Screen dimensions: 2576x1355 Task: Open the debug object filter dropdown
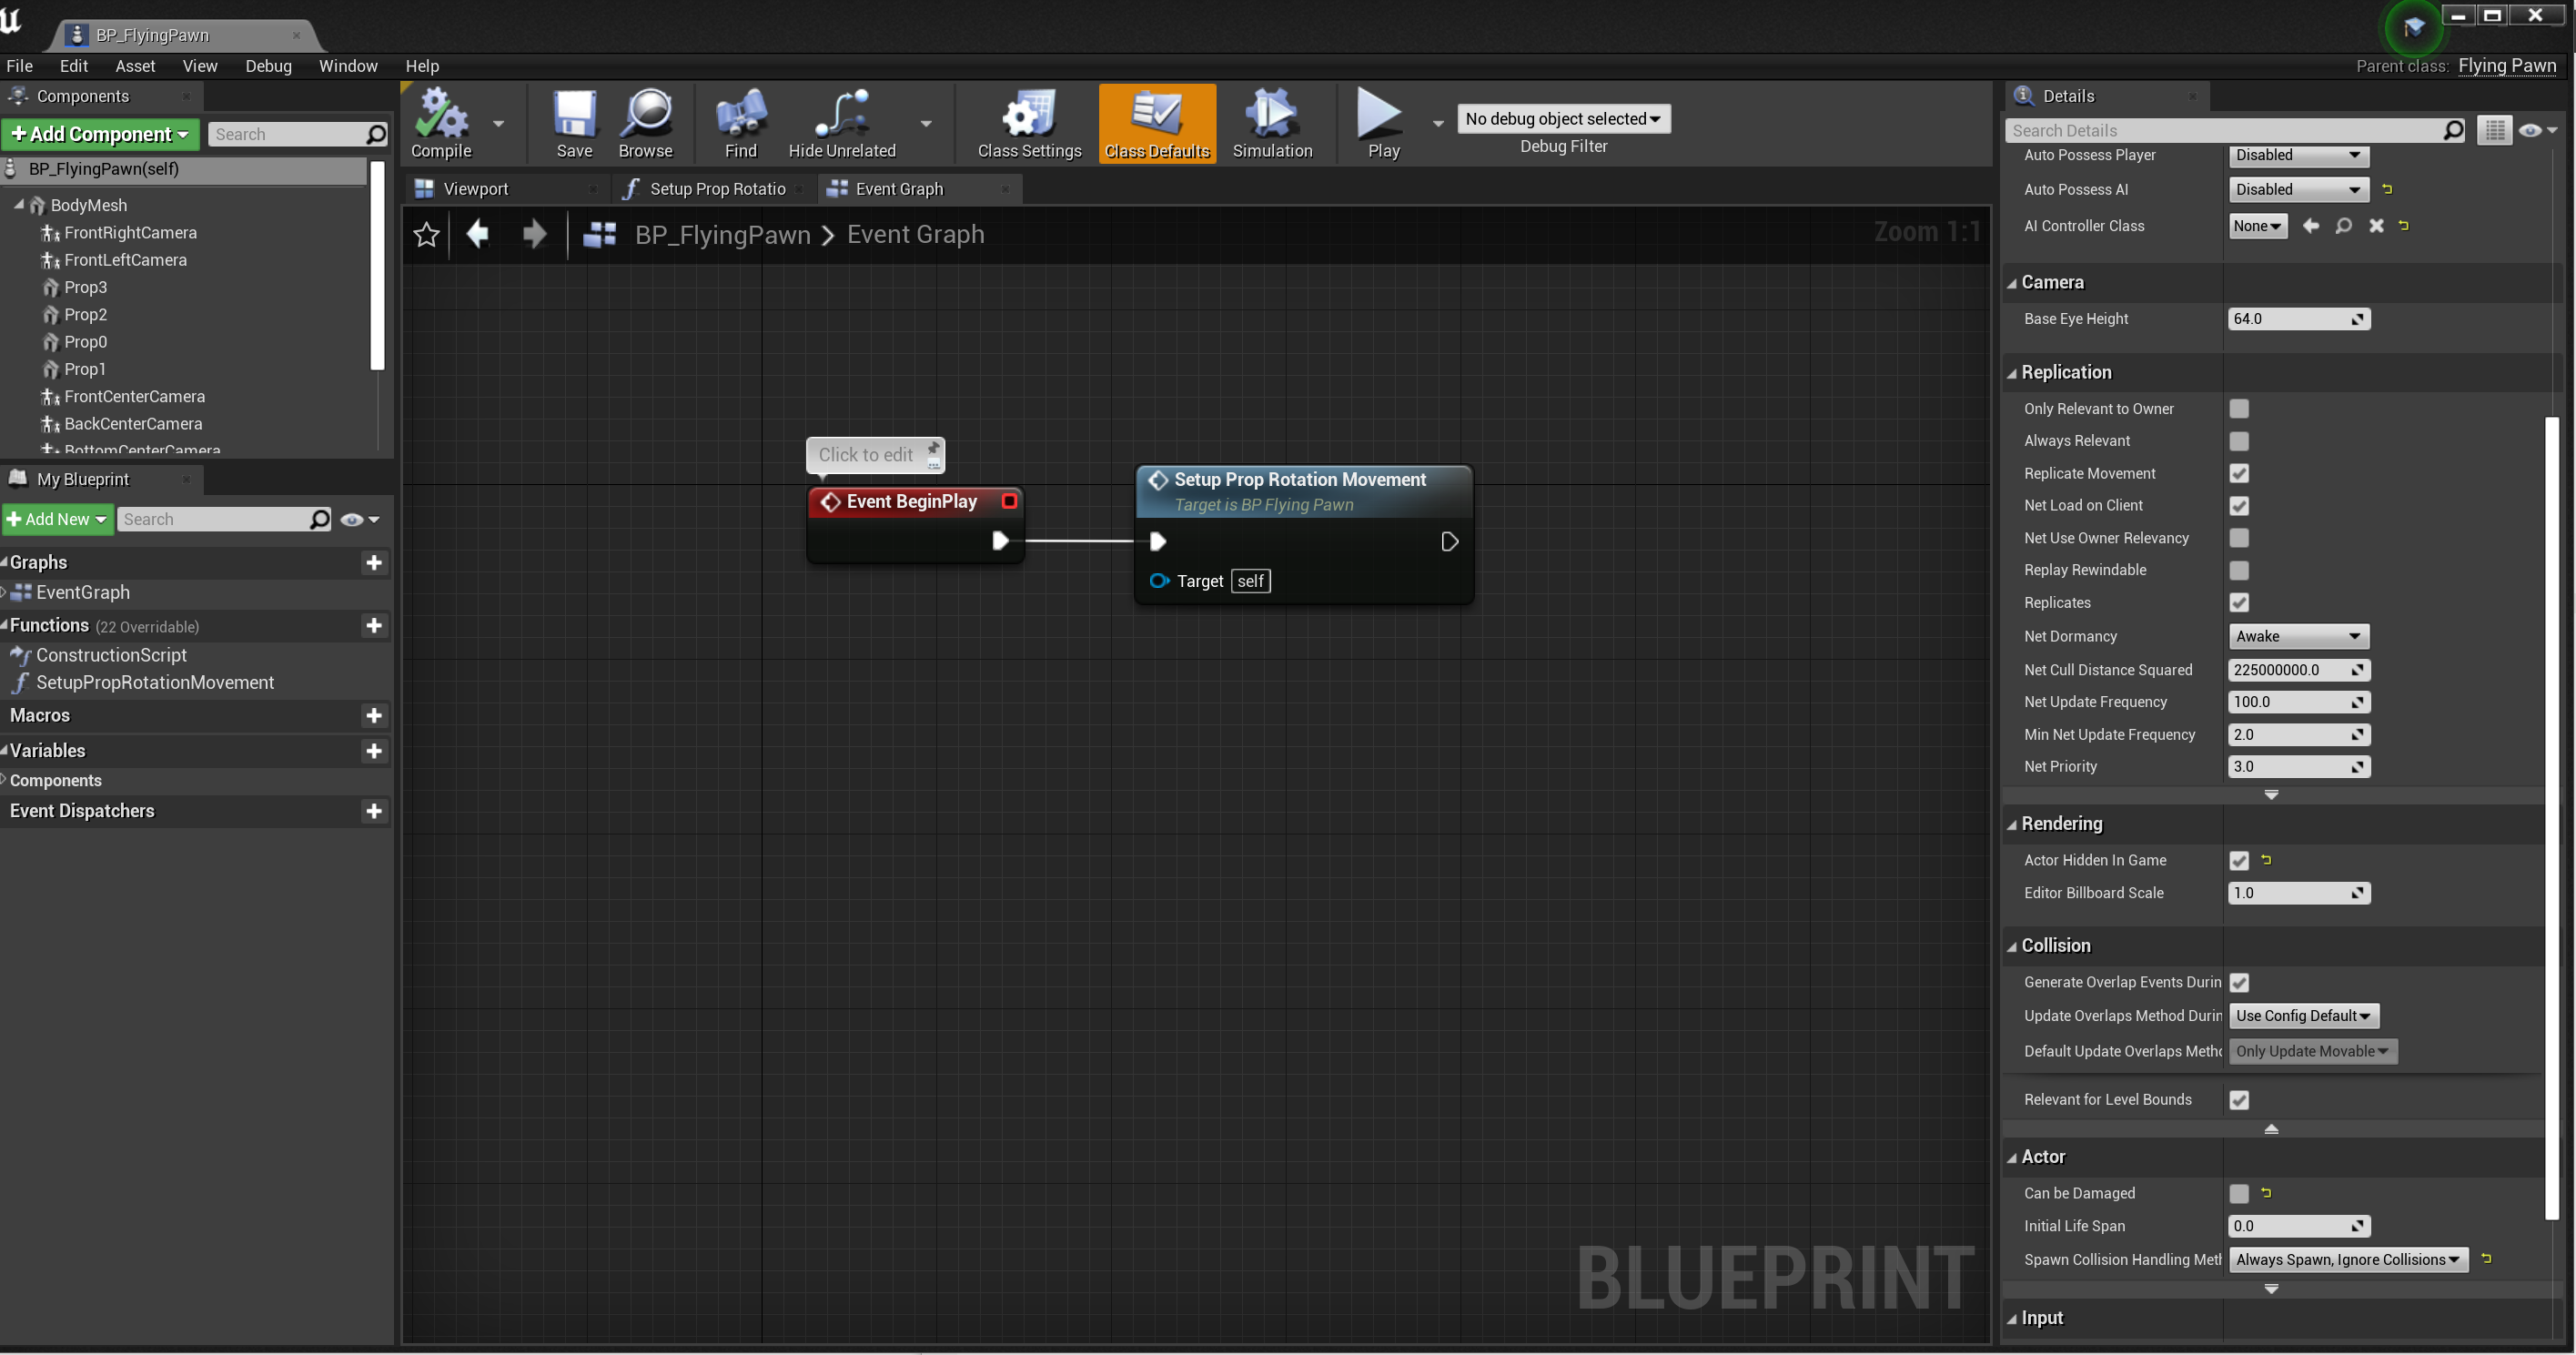coord(1562,119)
